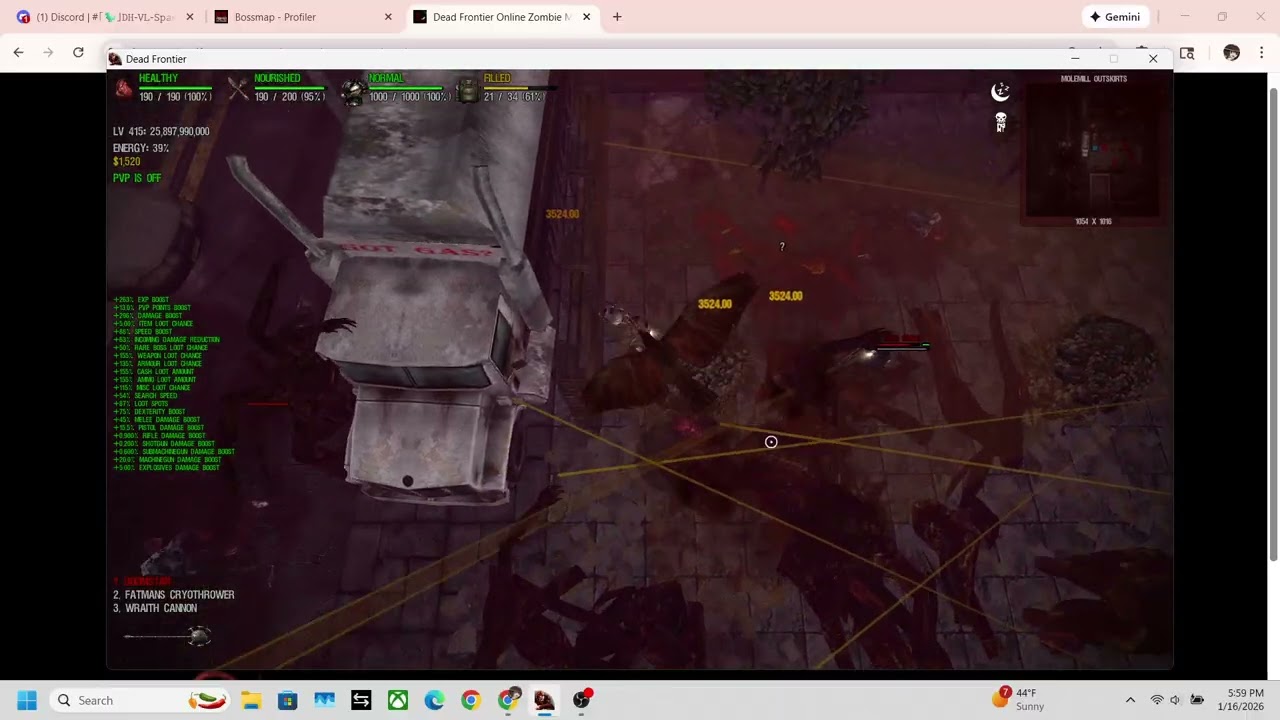Open the browser side panel icon
The image size is (1280, 720).
click(x=1187, y=53)
